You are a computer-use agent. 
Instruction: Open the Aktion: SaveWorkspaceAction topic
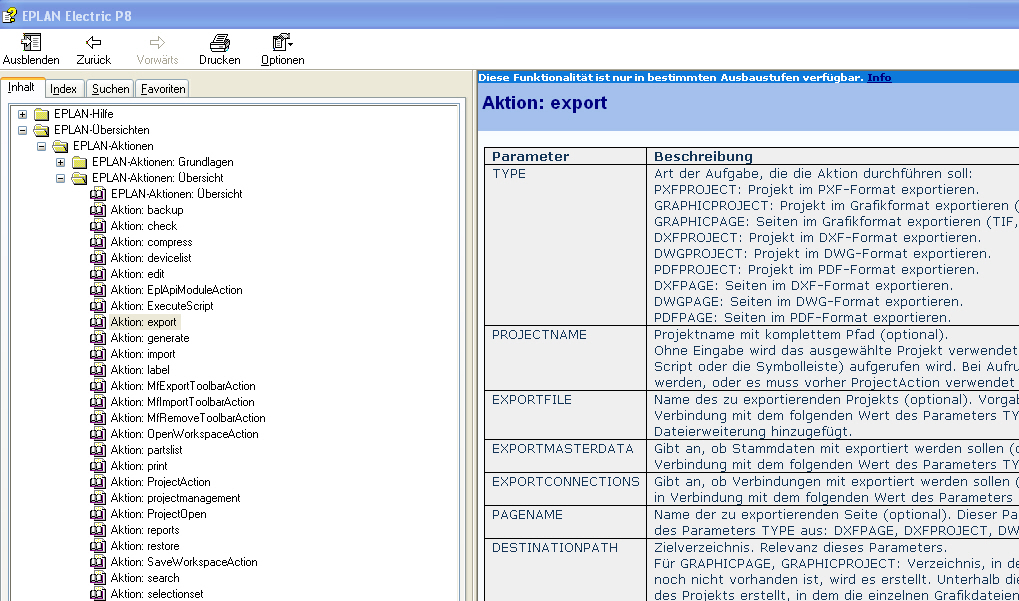point(184,562)
